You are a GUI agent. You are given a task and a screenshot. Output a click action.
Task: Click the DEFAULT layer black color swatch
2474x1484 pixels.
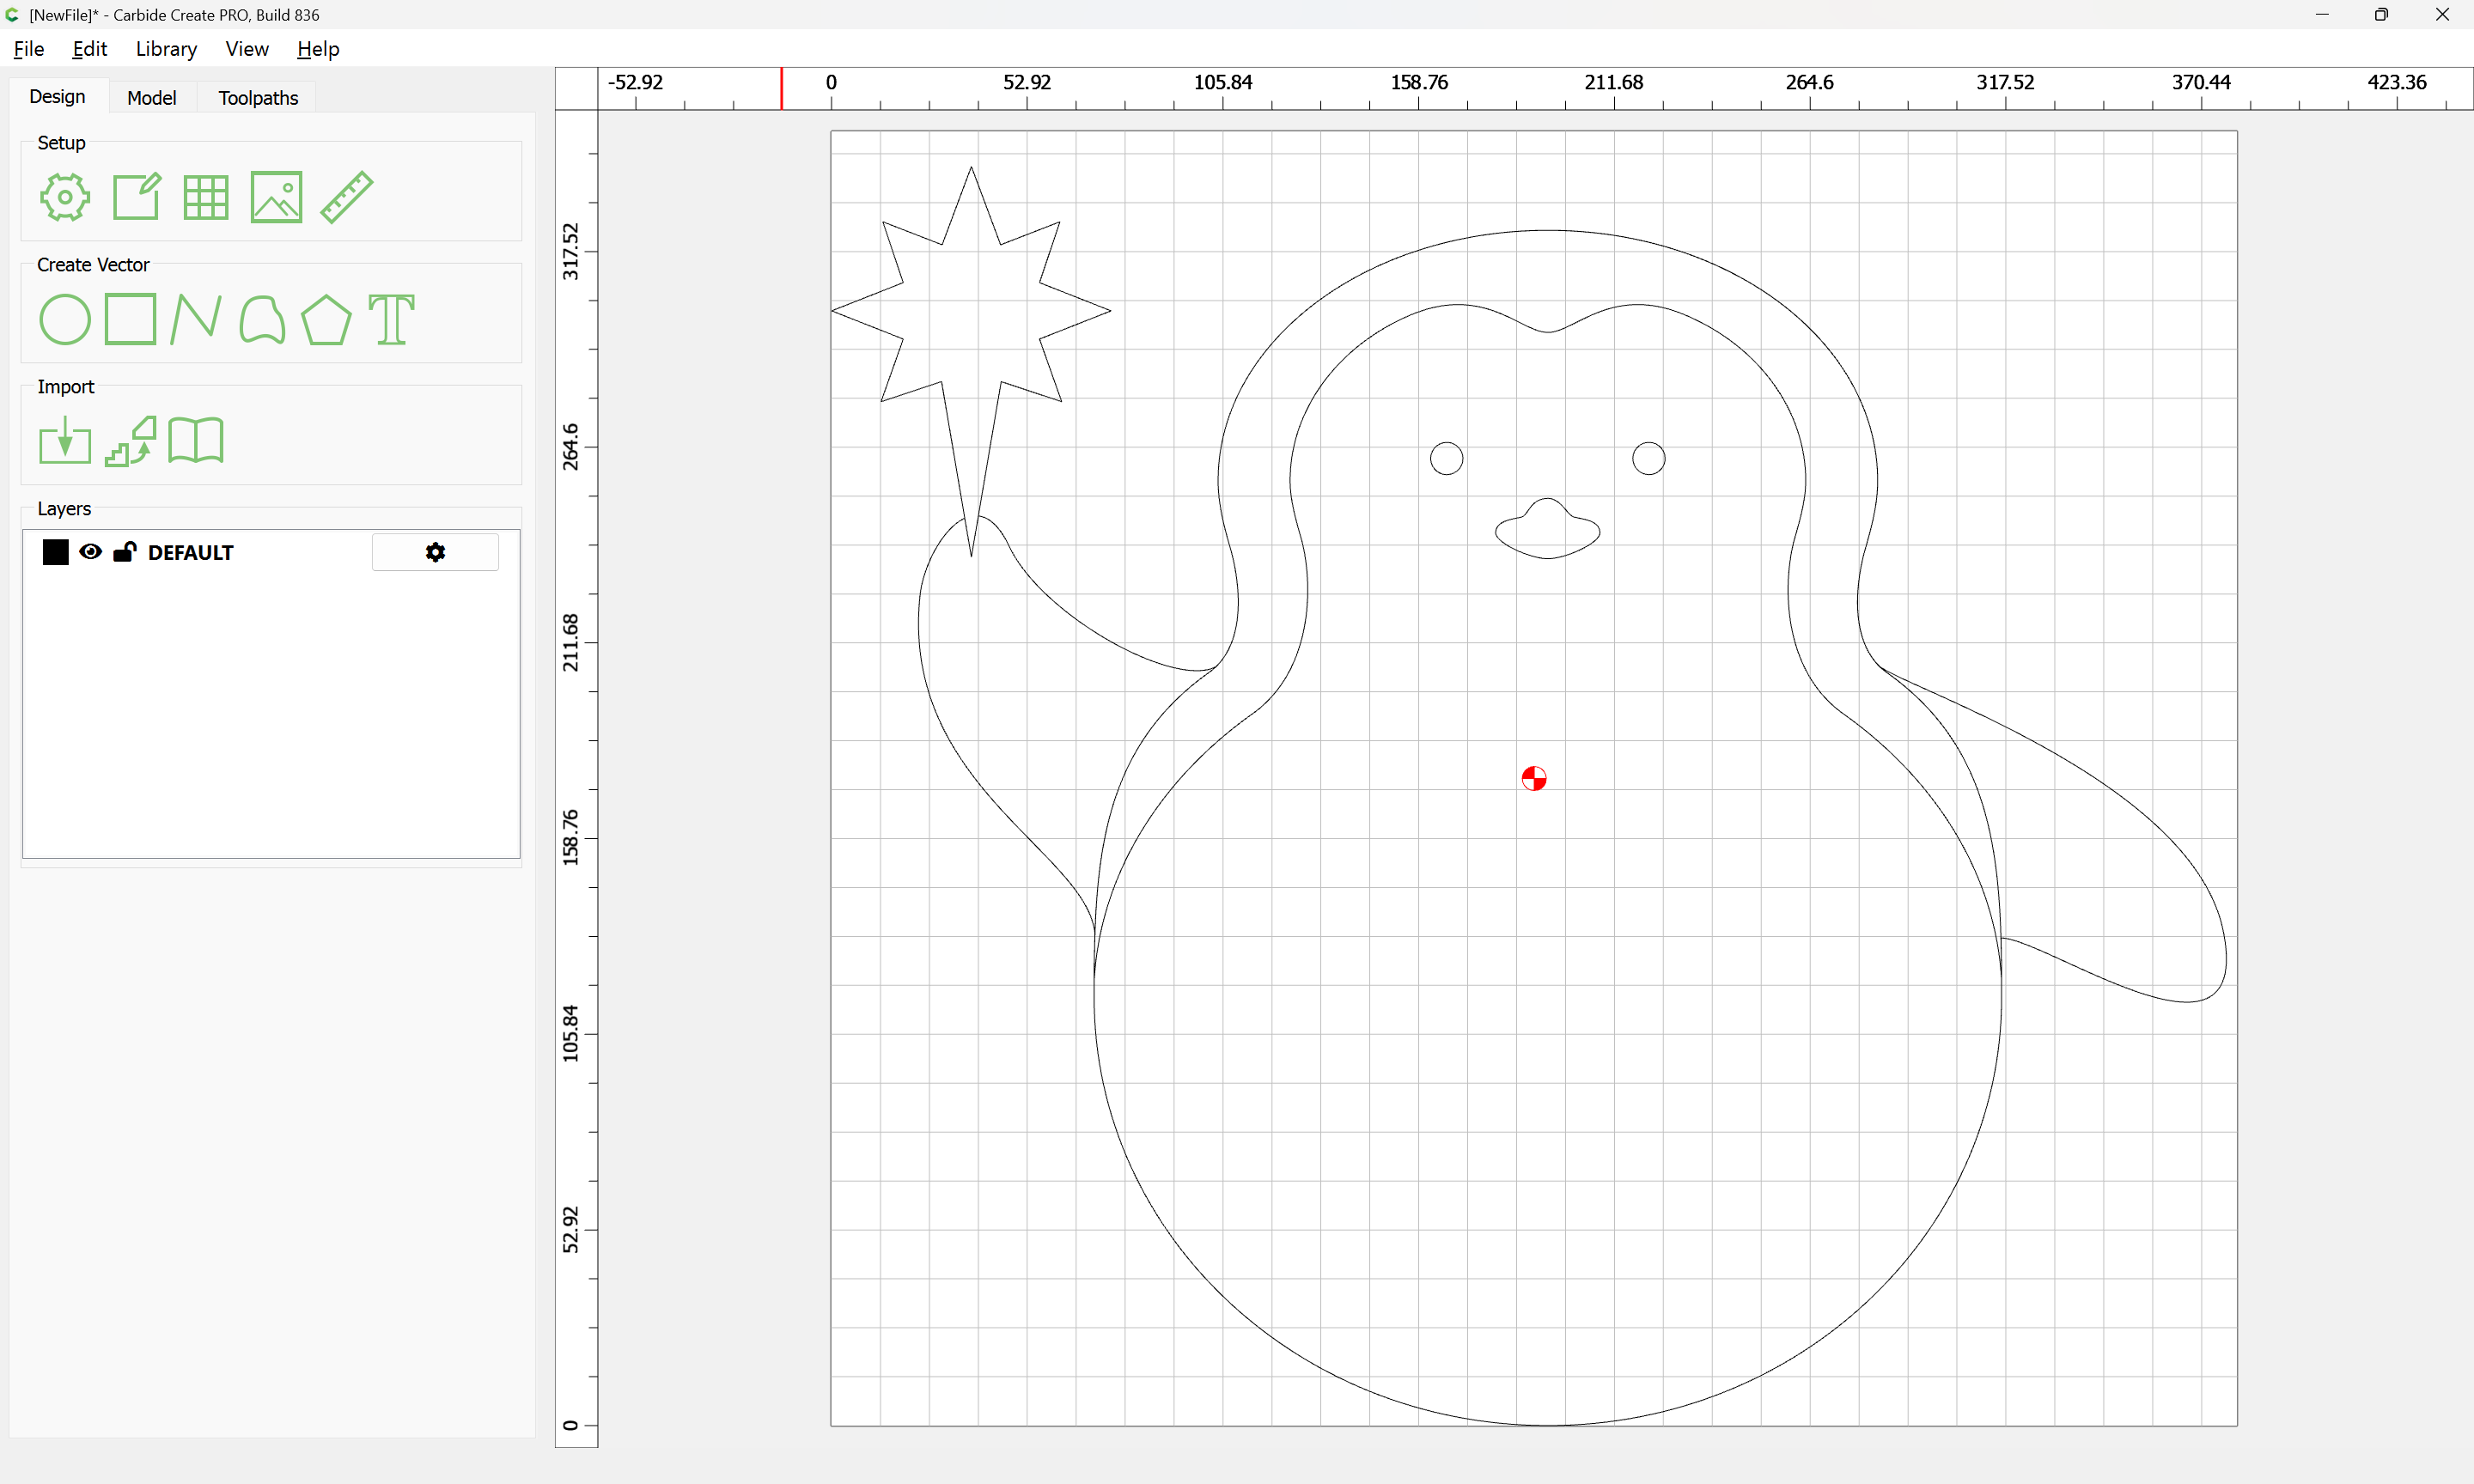[56, 552]
